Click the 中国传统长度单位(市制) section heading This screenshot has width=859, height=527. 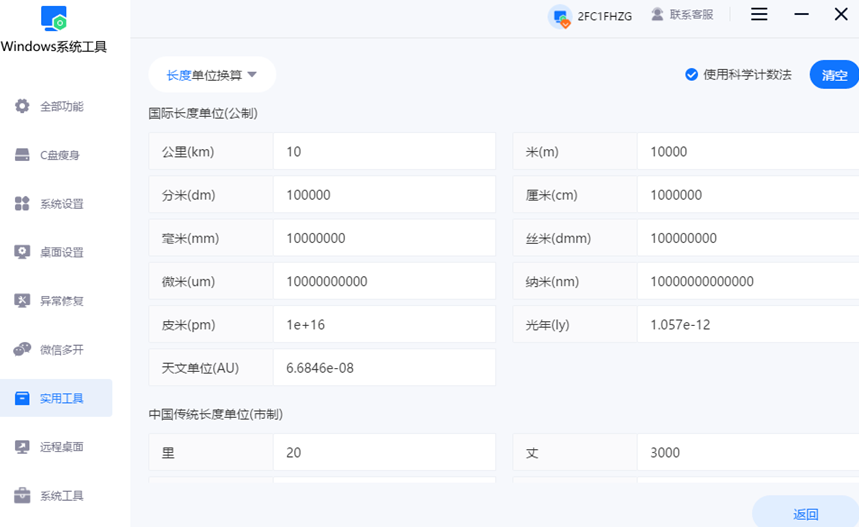[x=215, y=414]
